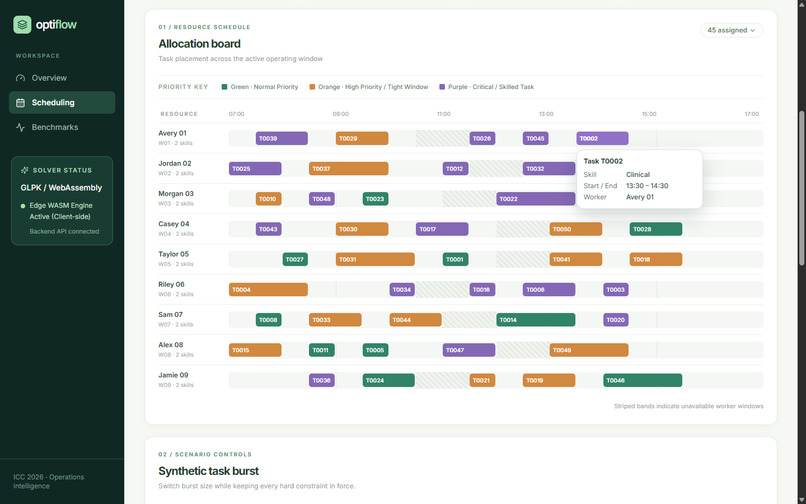806x504 pixels.
Task: Click task T0044 block
Action: click(x=415, y=320)
